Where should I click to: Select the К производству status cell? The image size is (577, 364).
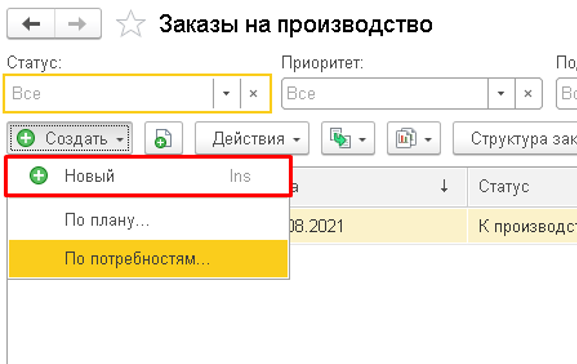coord(523,226)
